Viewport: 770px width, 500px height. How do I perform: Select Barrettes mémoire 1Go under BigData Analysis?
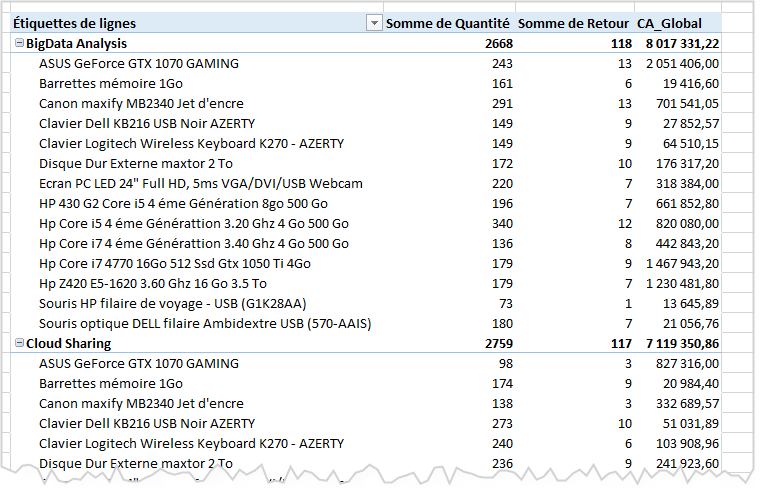pyautogui.click(x=111, y=83)
